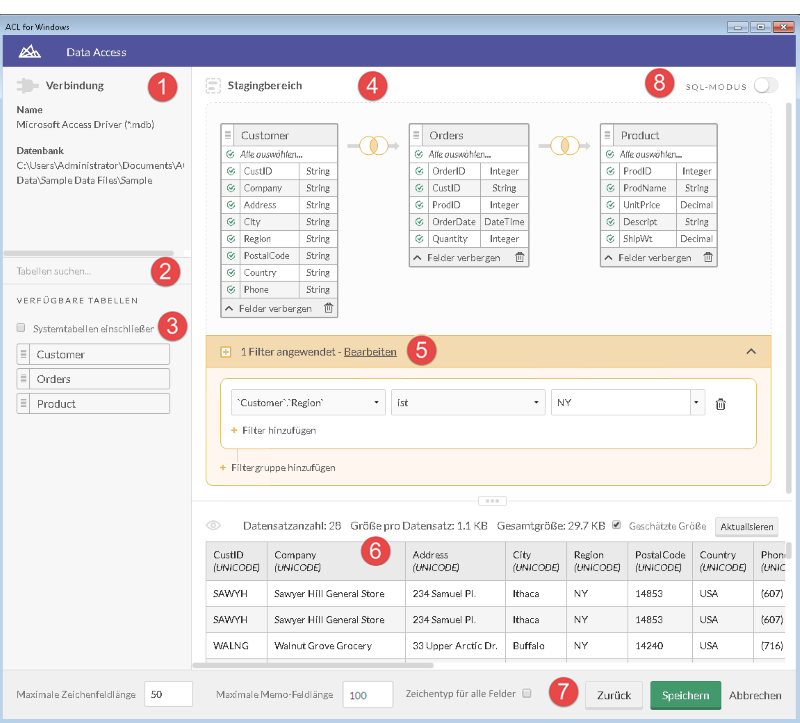Remove the Orders table via trash icon

(519, 258)
